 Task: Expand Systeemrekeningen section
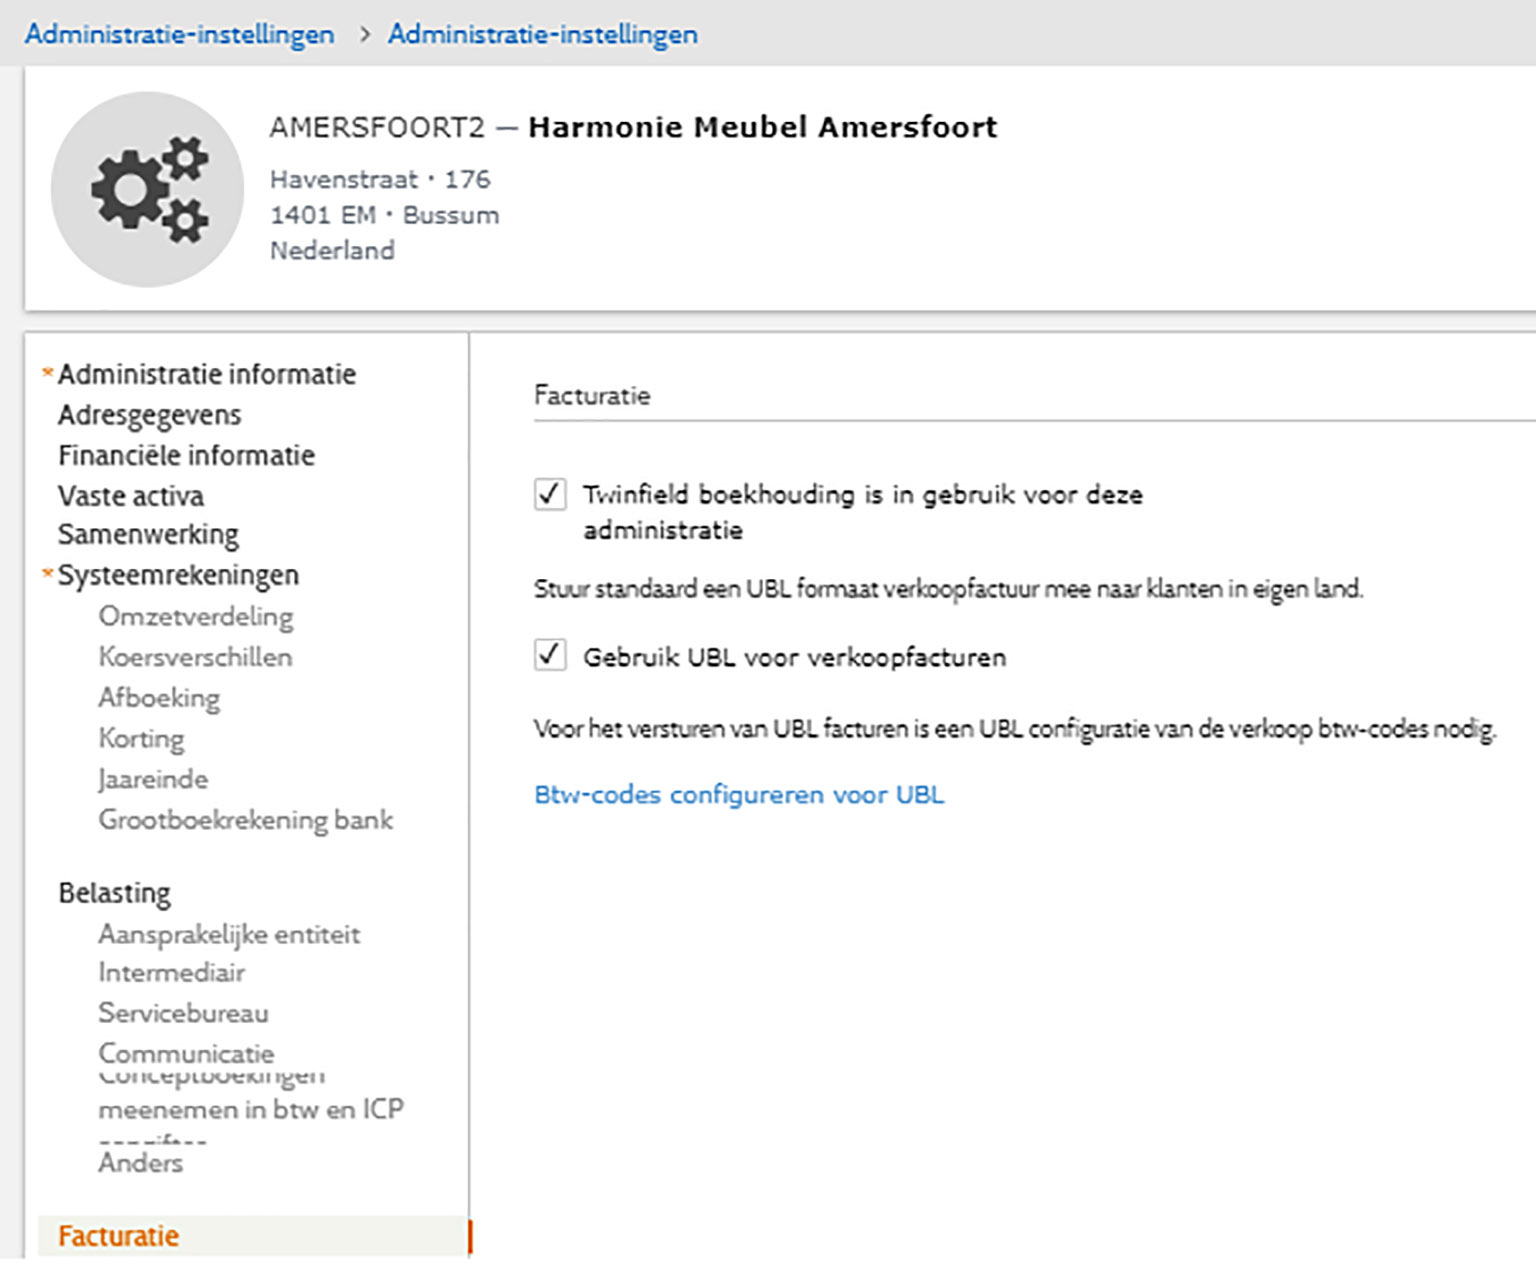pyautogui.click(x=179, y=576)
